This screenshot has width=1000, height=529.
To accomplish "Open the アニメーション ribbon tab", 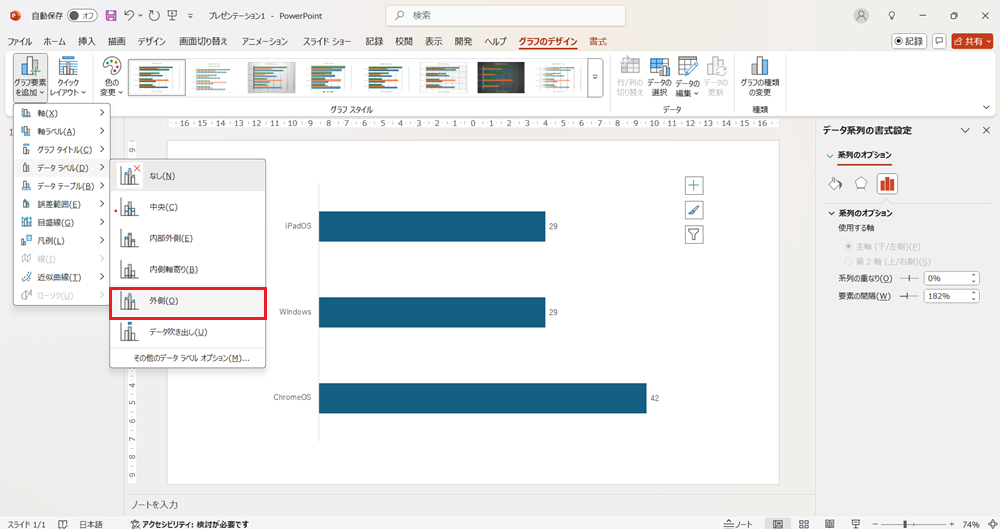I will [x=264, y=41].
